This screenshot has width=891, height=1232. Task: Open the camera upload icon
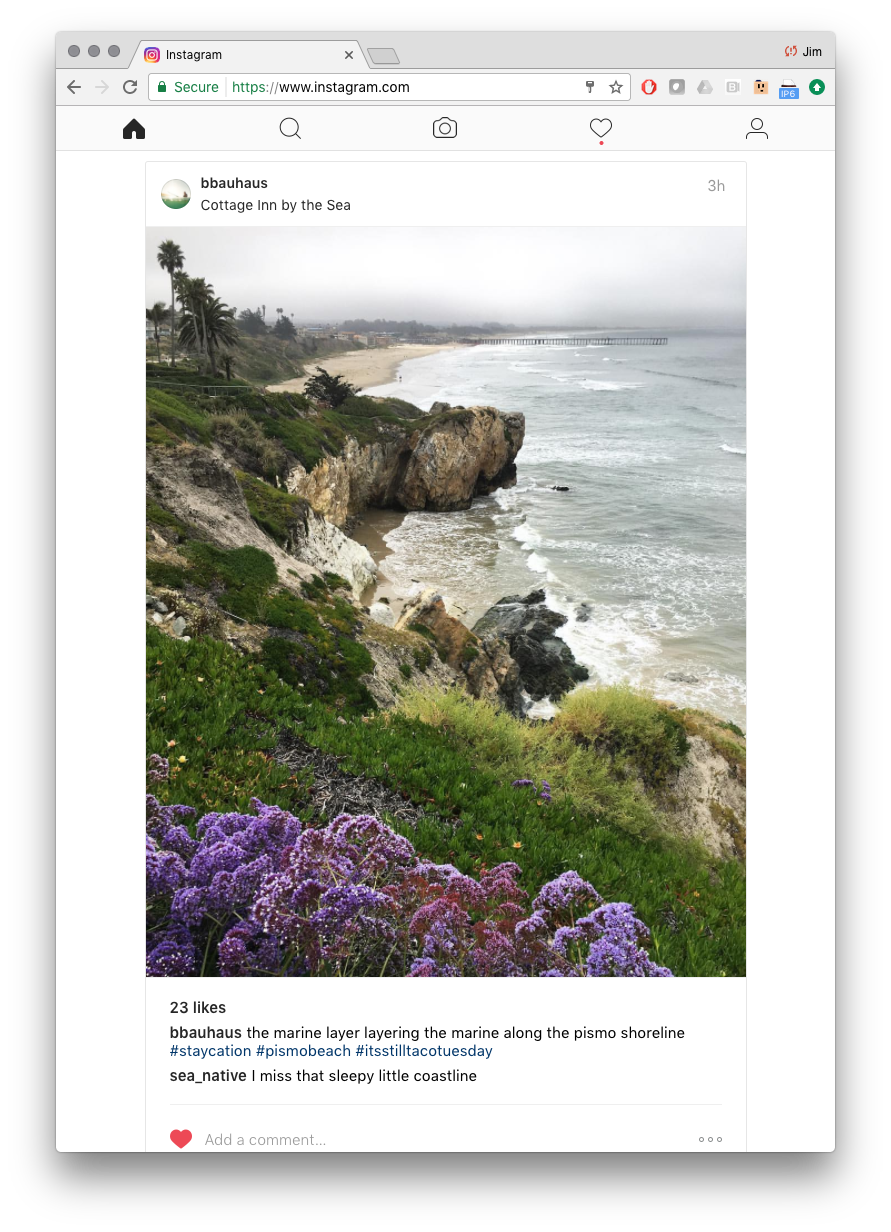(x=445, y=128)
